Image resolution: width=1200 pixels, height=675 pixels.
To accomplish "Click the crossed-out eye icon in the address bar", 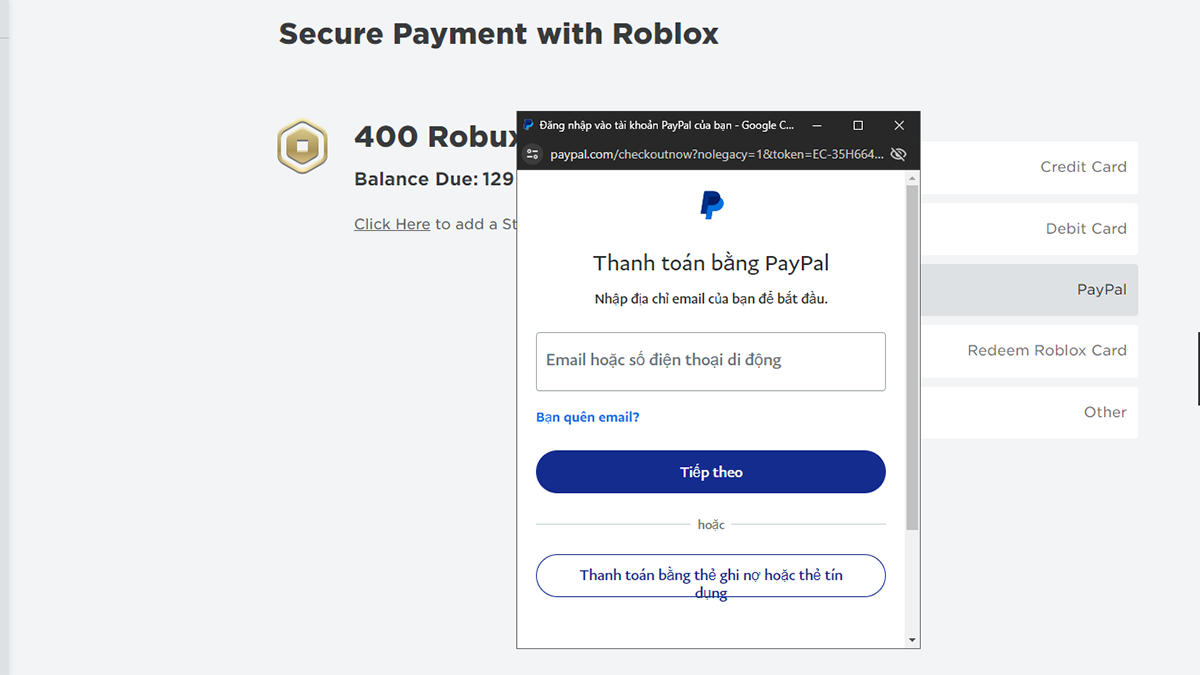I will coord(897,153).
